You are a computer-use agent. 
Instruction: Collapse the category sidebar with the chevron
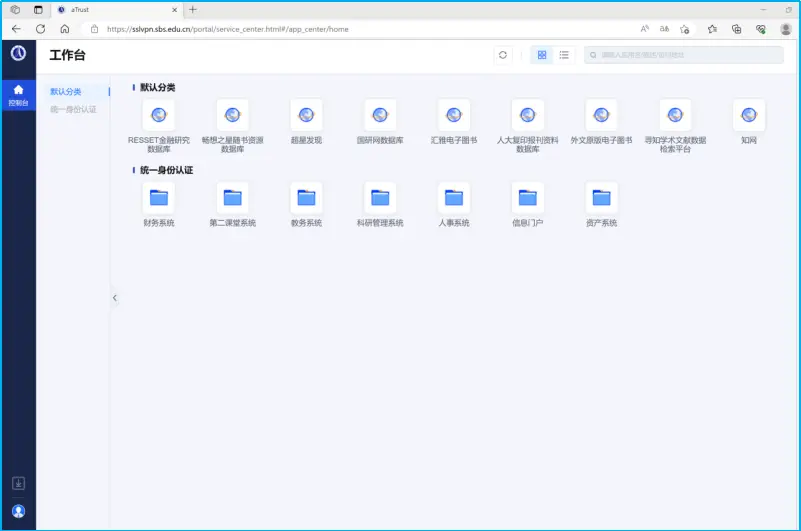coord(114,297)
